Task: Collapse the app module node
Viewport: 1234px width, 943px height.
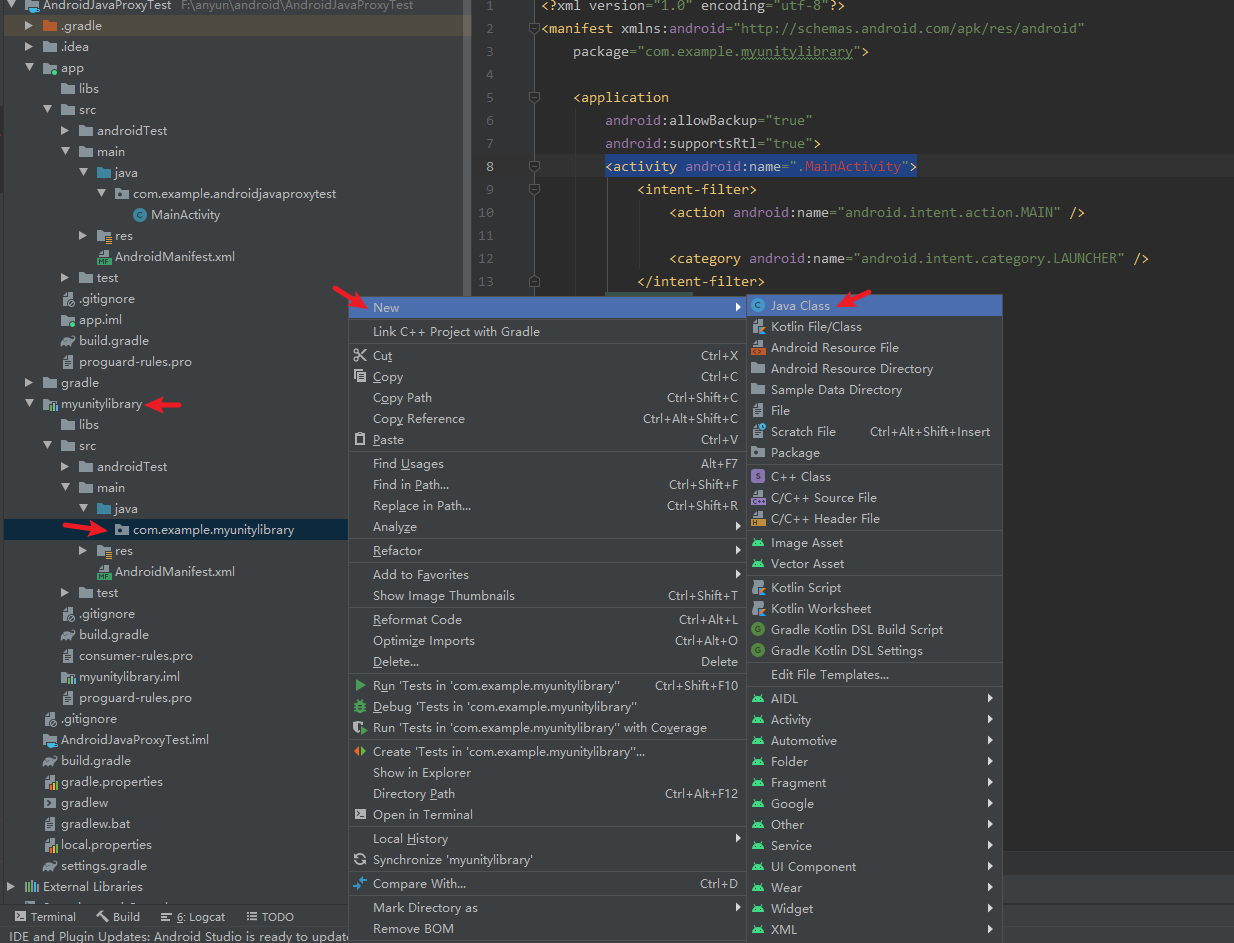Action: pos(30,68)
